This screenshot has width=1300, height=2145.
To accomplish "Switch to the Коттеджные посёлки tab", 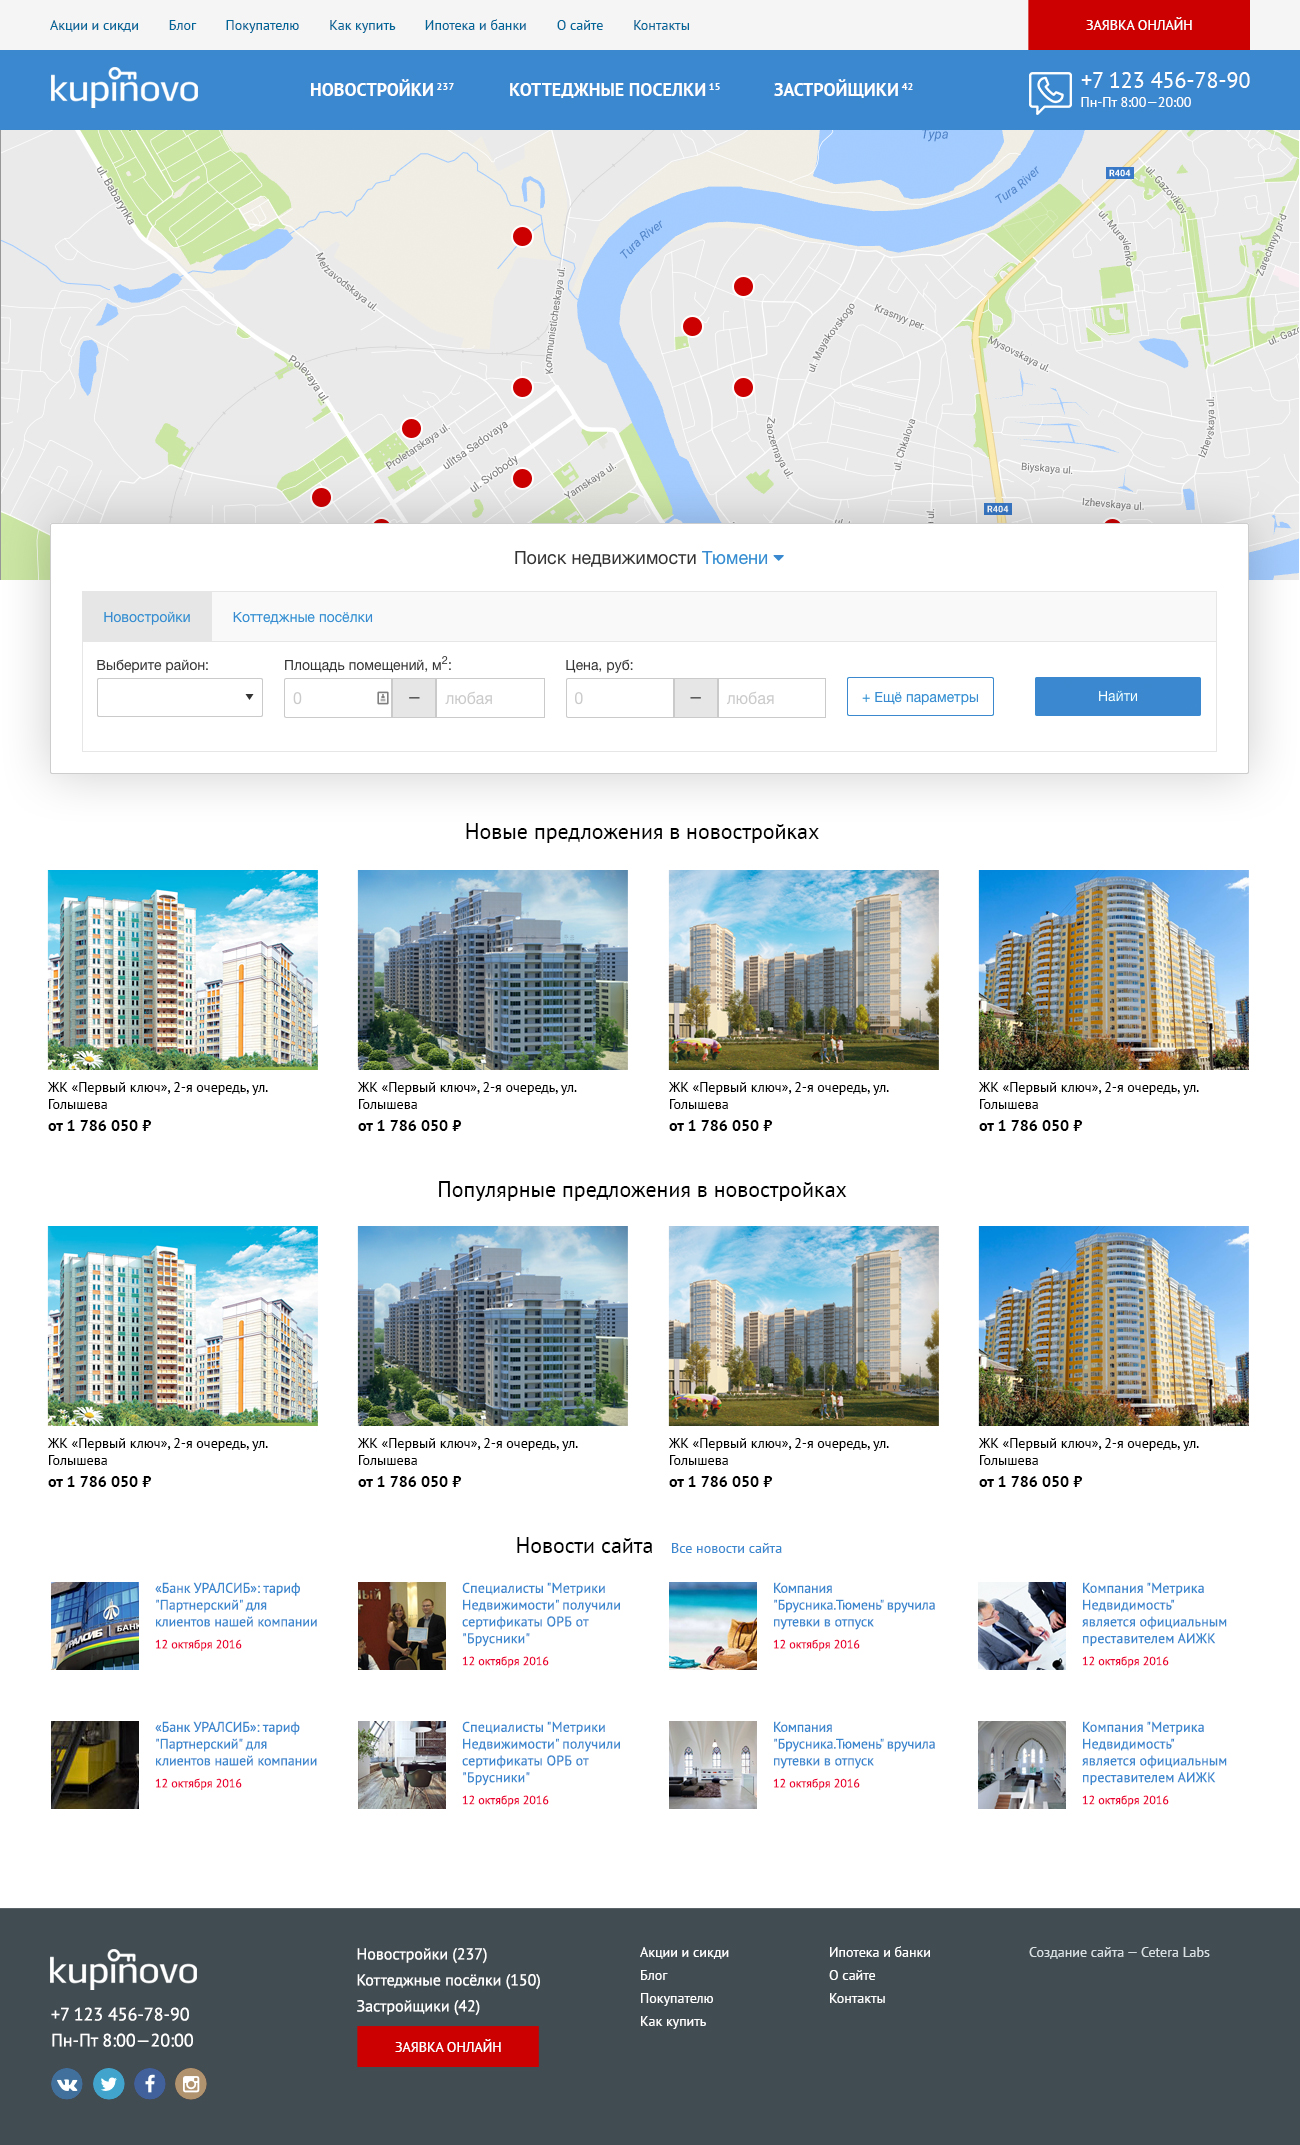I will pos(302,617).
